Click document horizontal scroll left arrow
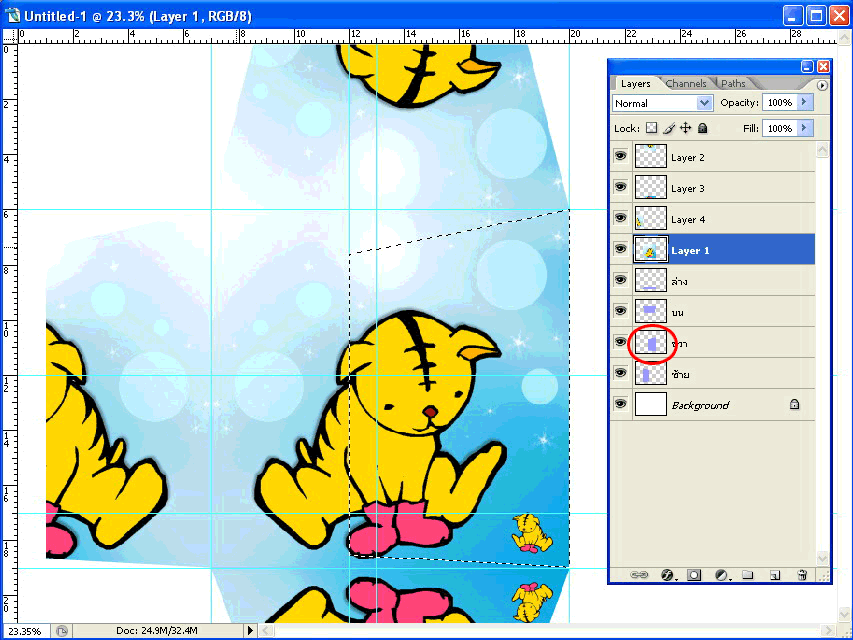853x640 pixels. (x=266, y=631)
